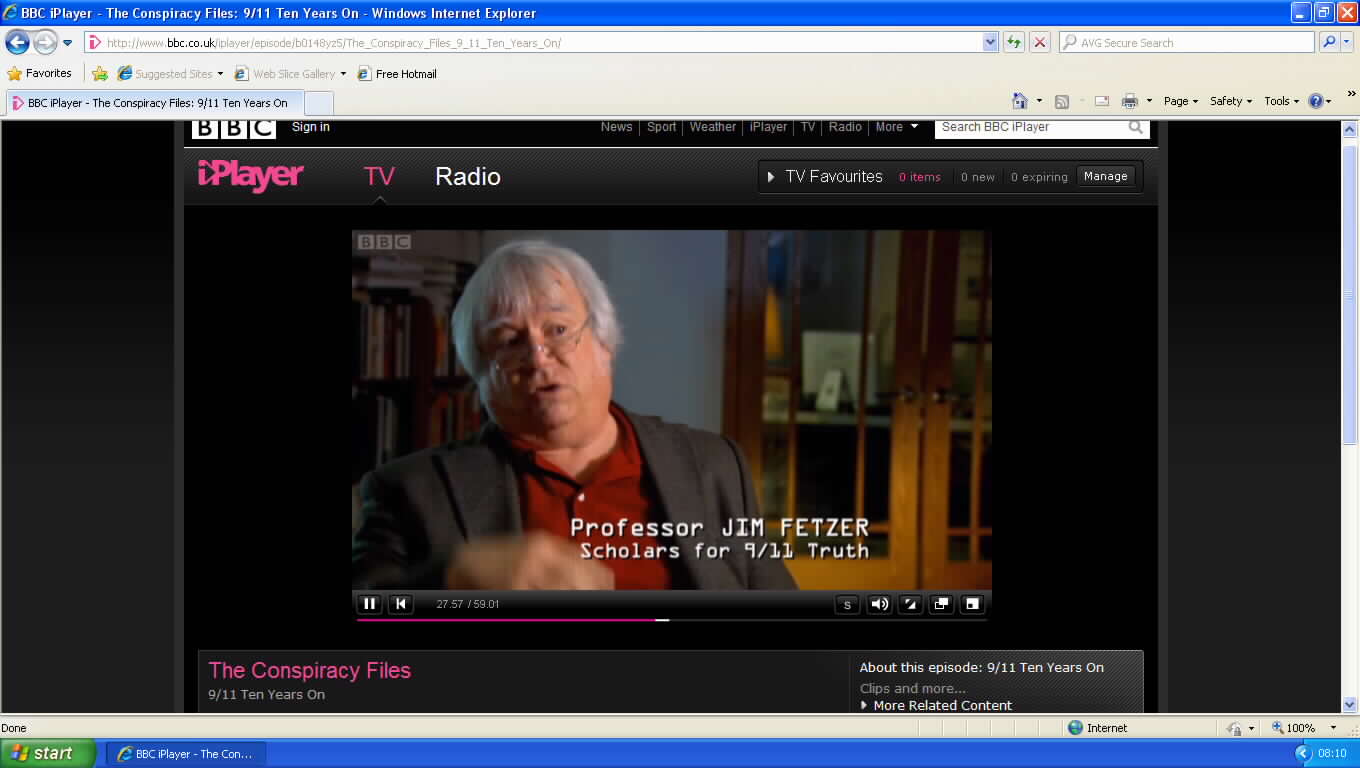The width and height of the screenshot is (1360, 768).
Task: Go back with the browser Back arrow
Action: [17, 42]
